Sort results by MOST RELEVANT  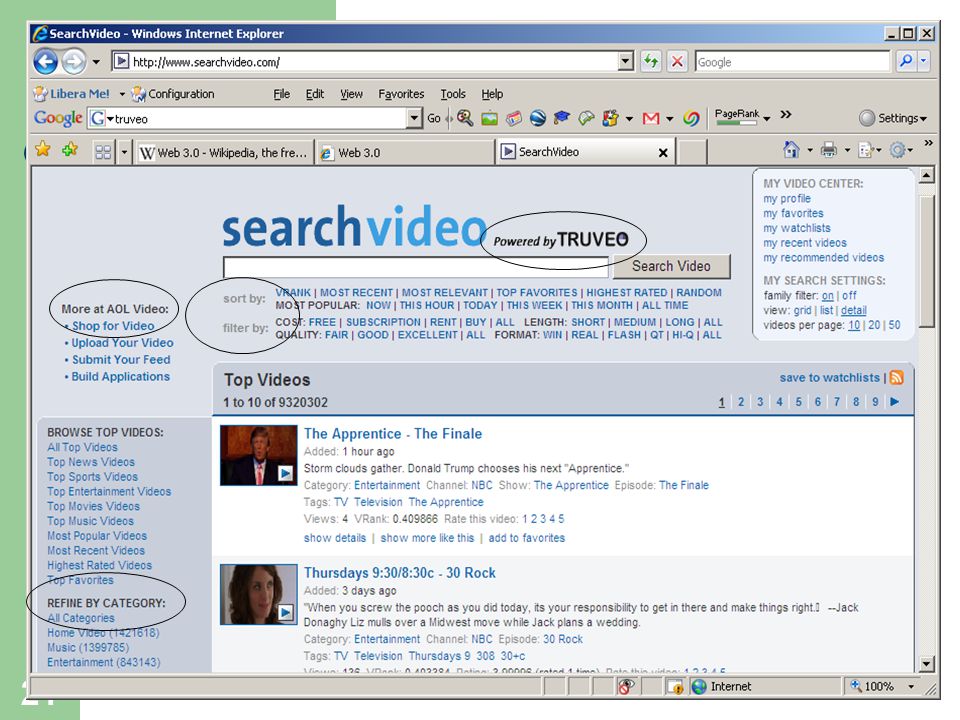(x=444, y=293)
